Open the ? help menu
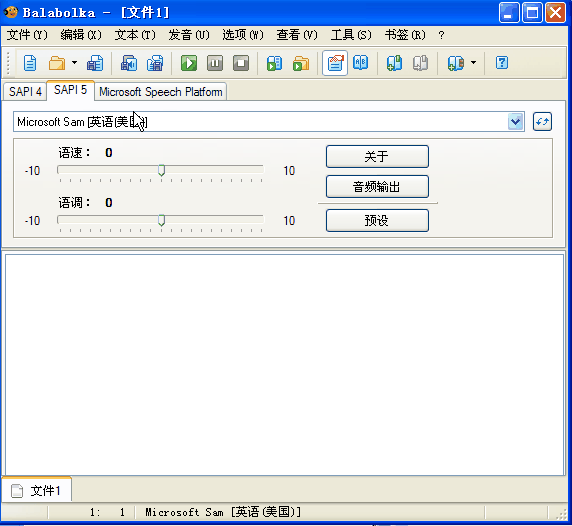Screen dimensions: 572x526 (x=441, y=35)
